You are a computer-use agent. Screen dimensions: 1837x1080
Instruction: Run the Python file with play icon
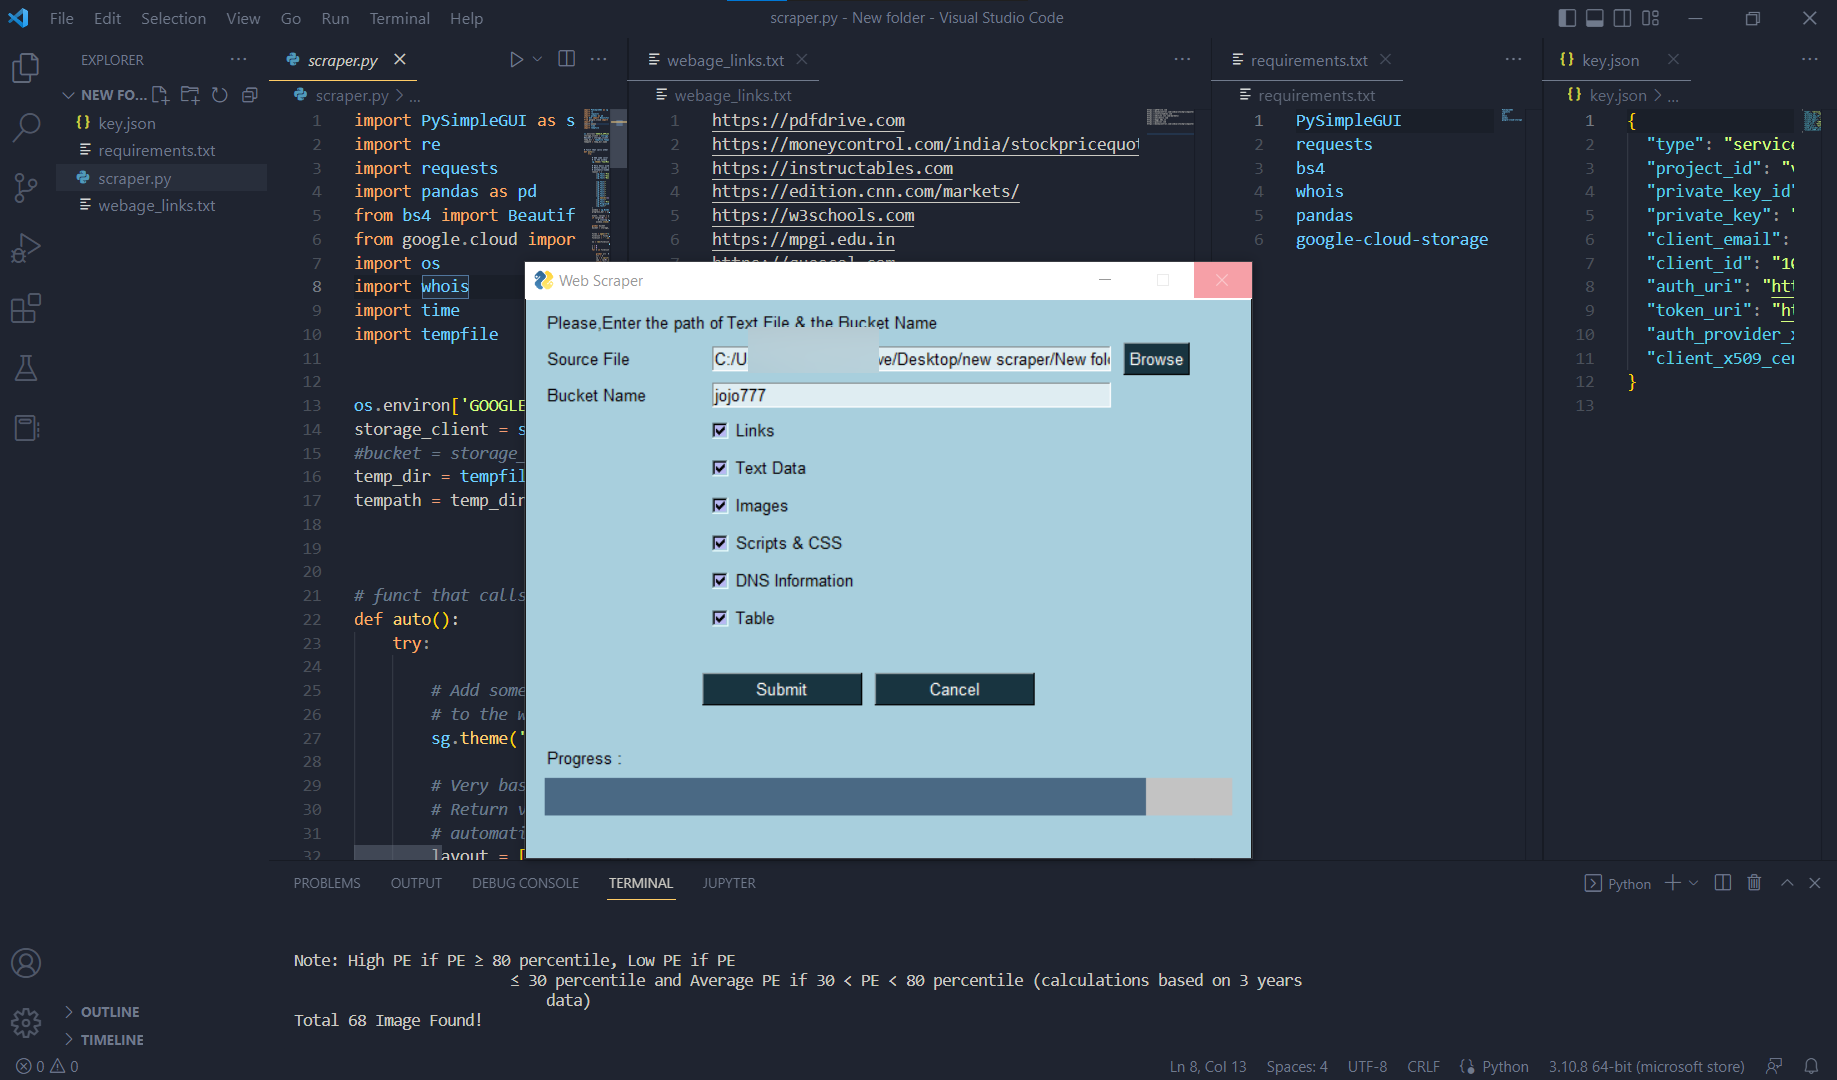516,59
